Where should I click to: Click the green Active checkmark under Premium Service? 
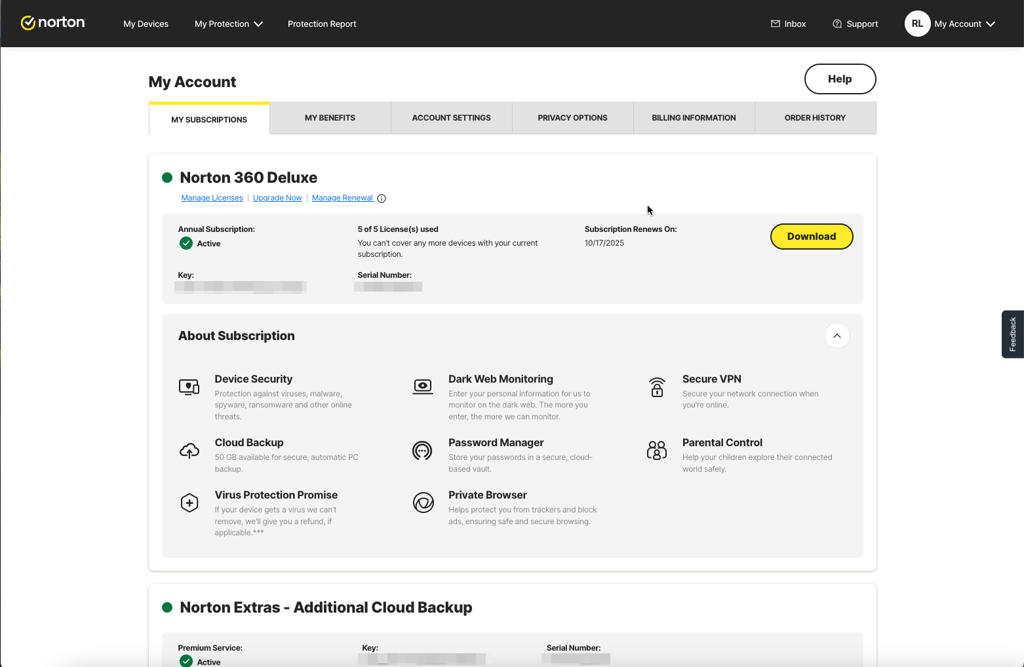click(x=186, y=661)
